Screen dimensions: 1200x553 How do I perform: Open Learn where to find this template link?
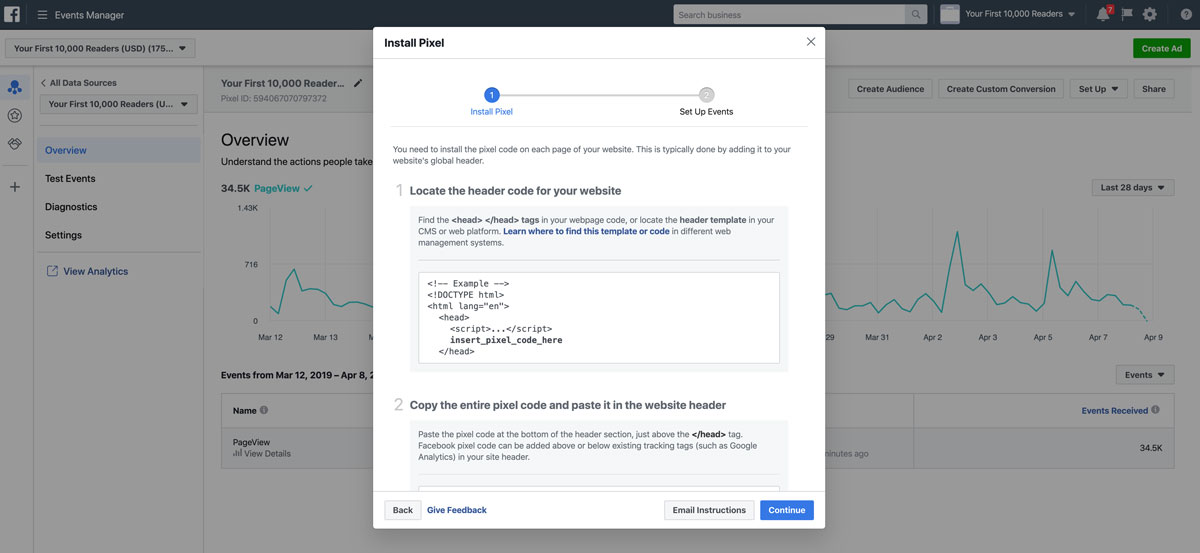pyautogui.click(x=586, y=231)
